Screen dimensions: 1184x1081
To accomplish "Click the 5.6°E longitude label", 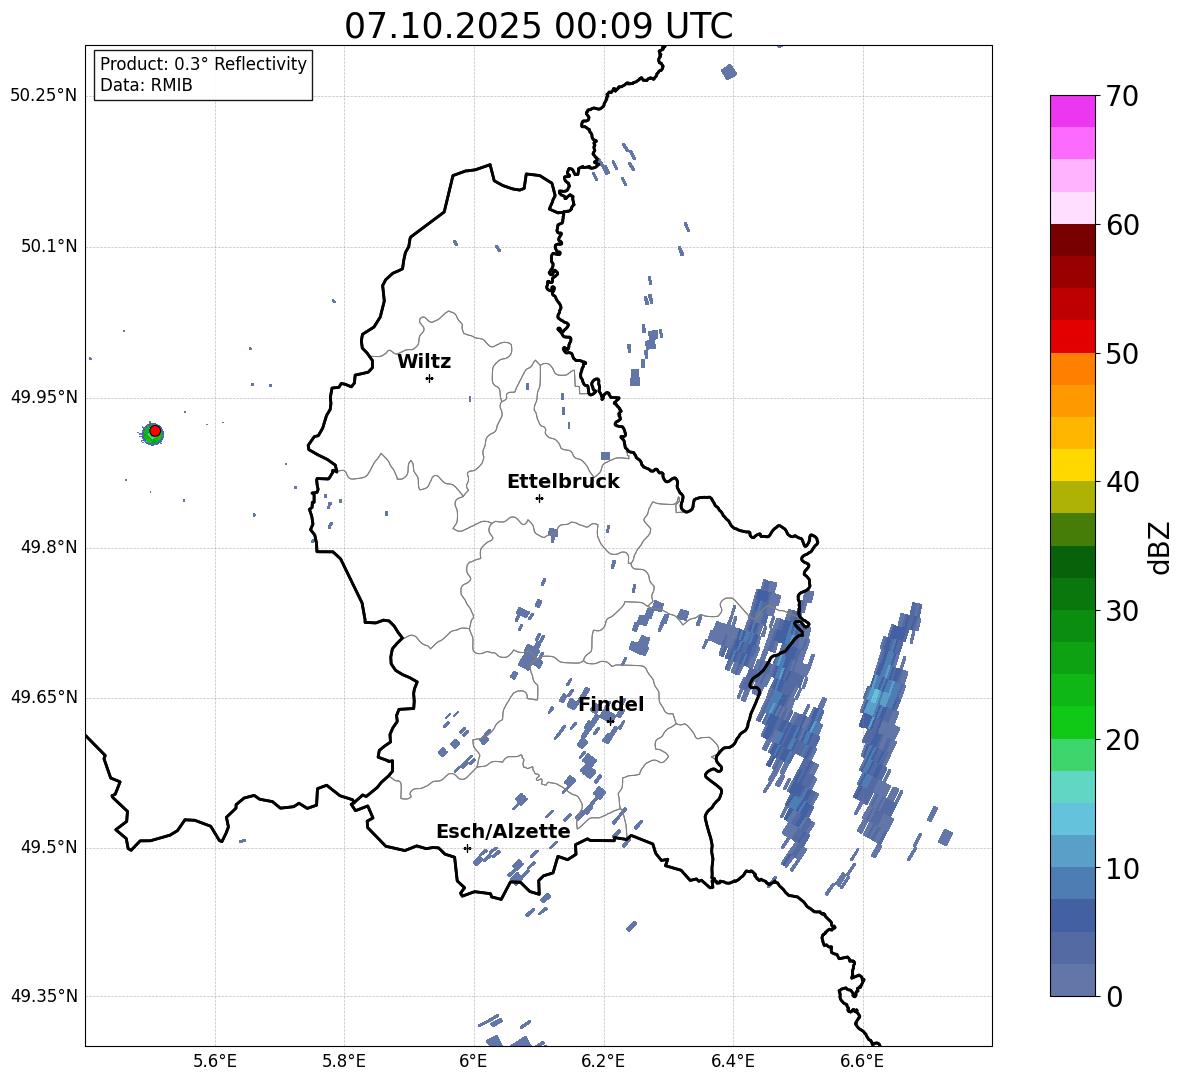I will click(x=215, y=1061).
